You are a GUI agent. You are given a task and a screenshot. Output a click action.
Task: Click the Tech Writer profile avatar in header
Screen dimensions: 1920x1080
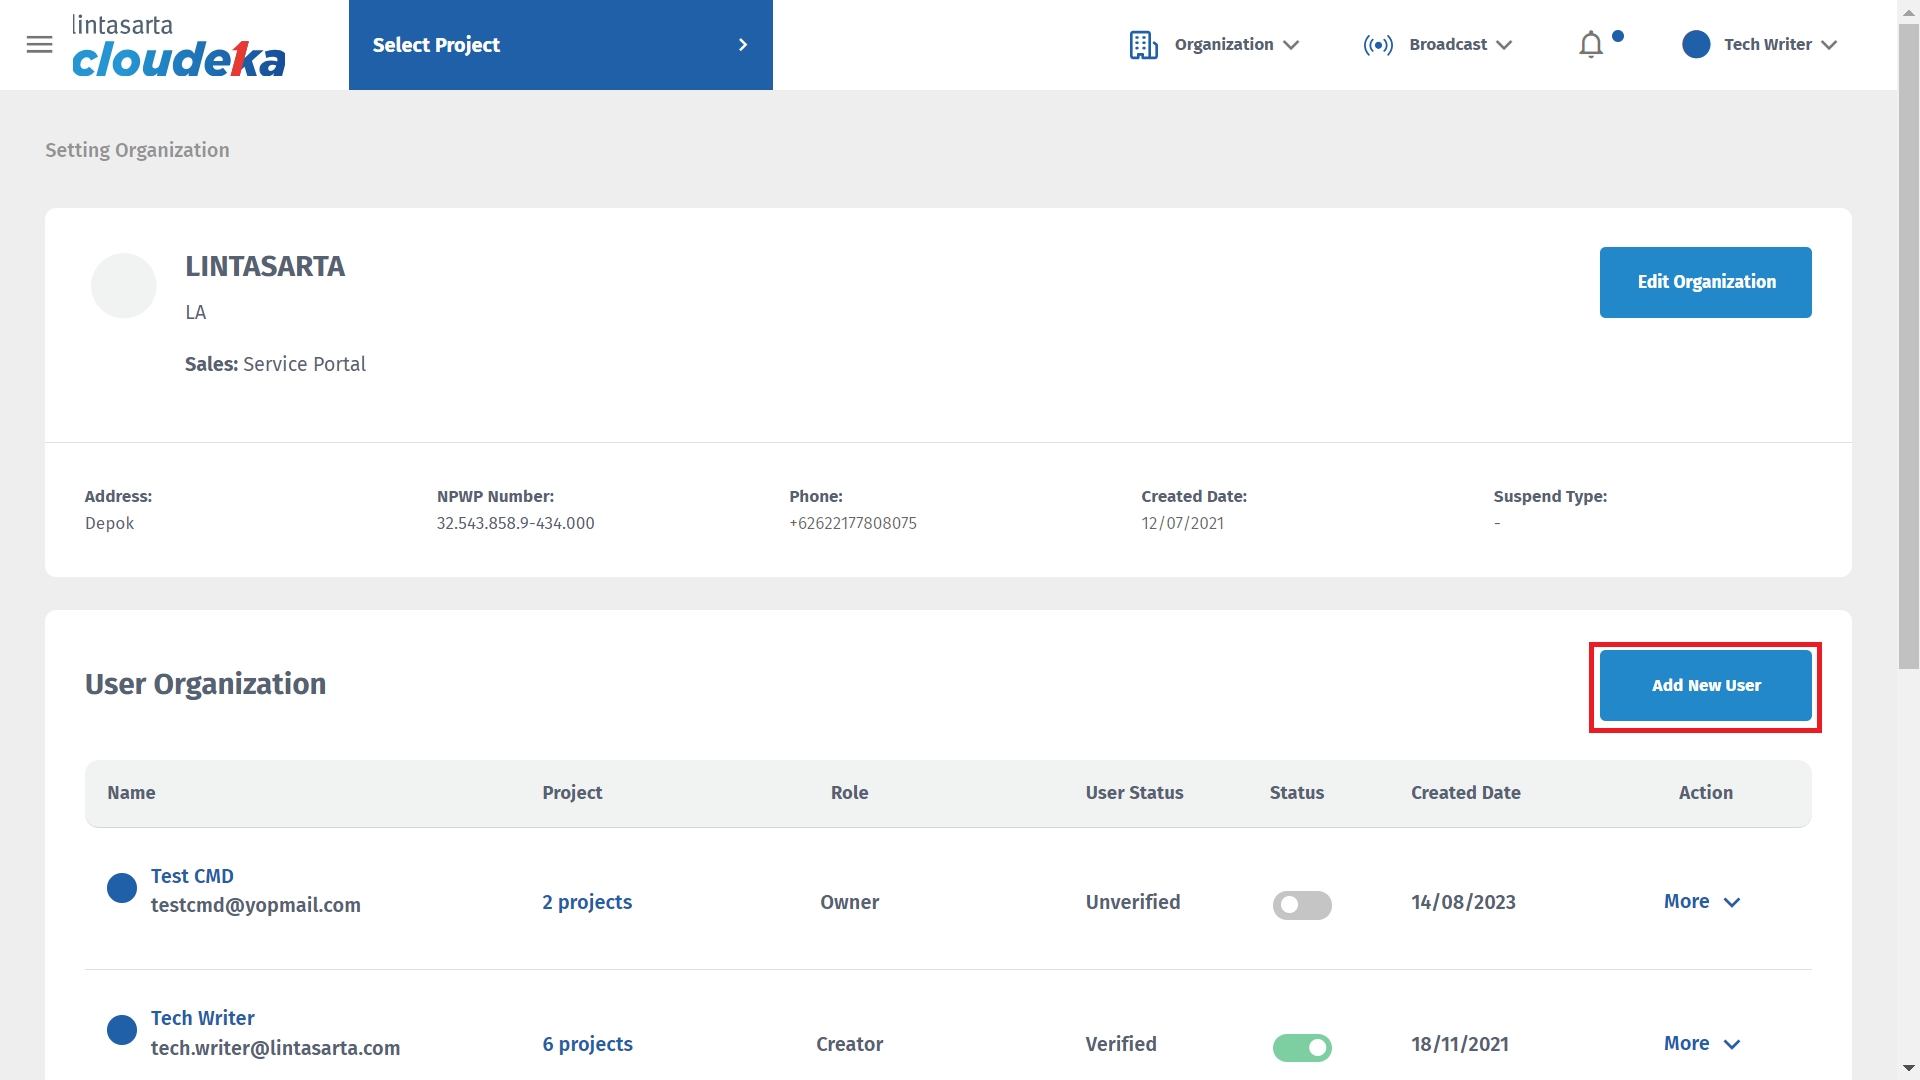pyautogui.click(x=1696, y=45)
